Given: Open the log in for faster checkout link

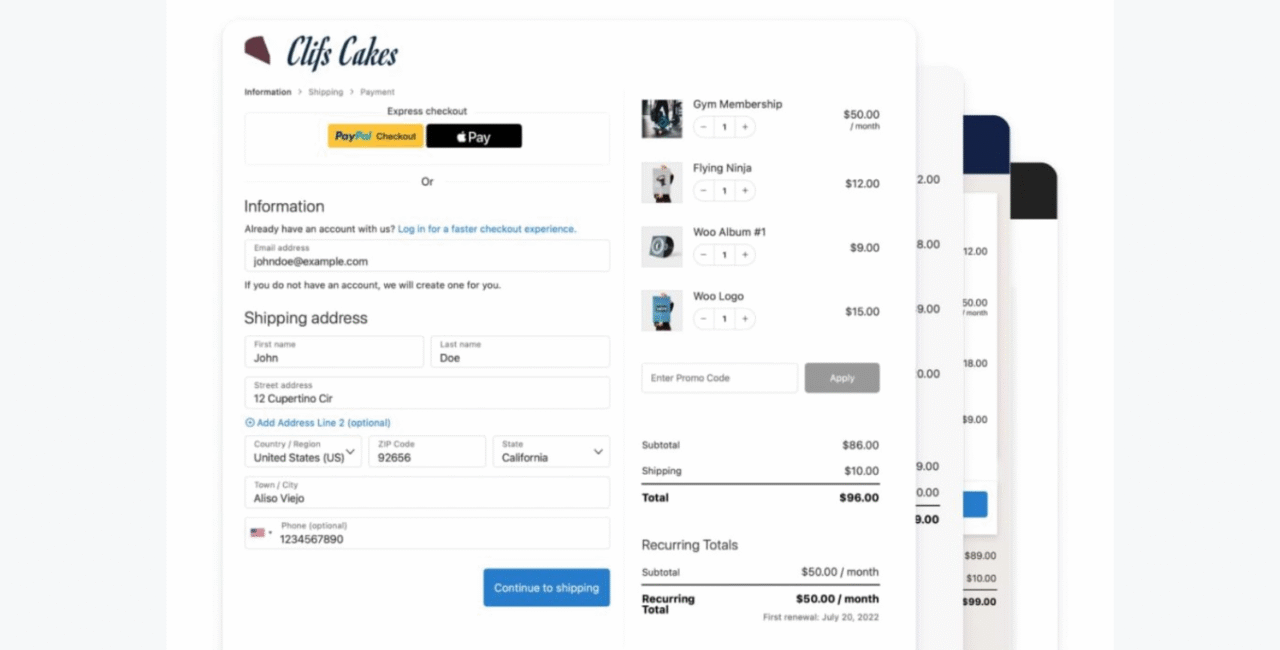Looking at the screenshot, I should pyautogui.click(x=487, y=229).
